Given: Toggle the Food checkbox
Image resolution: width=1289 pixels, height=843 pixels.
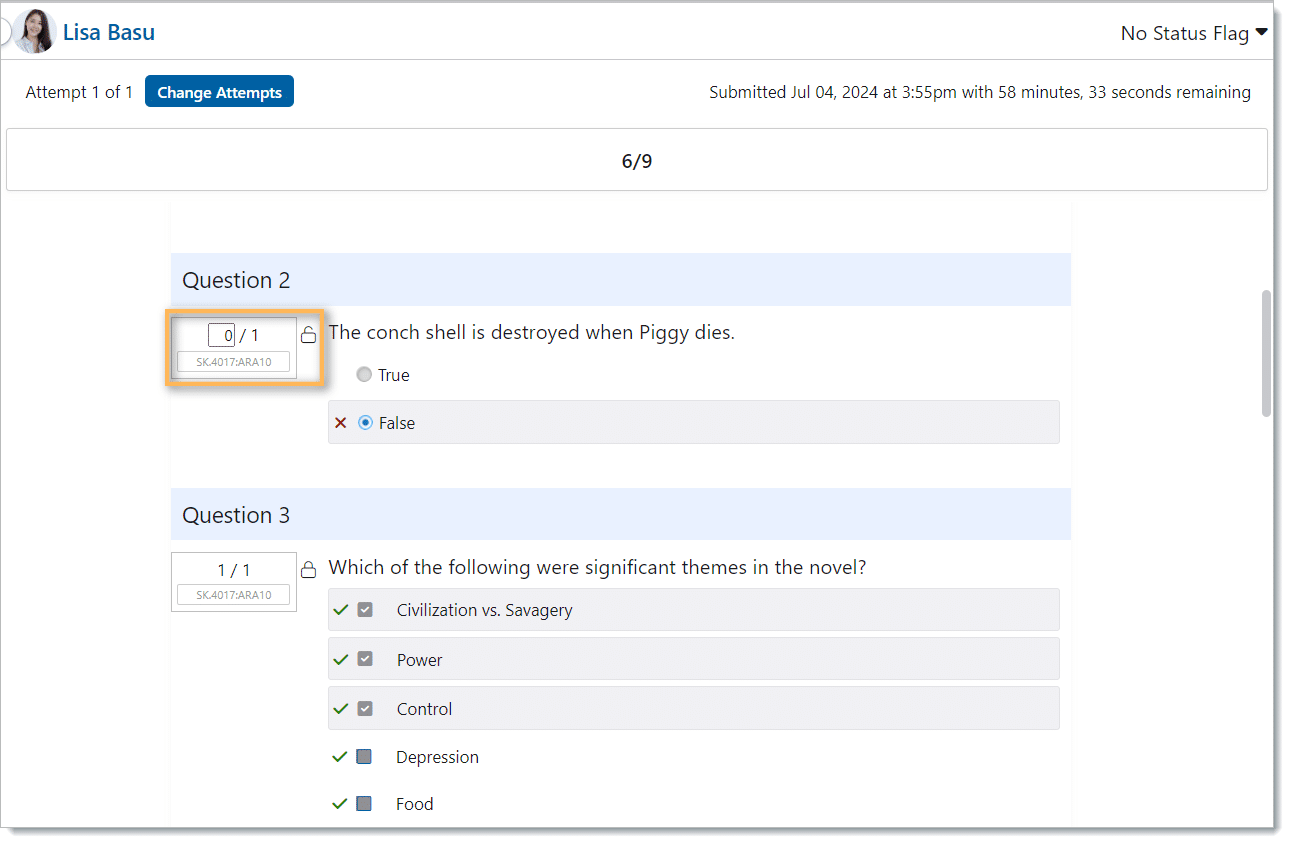Looking at the screenshot, I should 364,804.
